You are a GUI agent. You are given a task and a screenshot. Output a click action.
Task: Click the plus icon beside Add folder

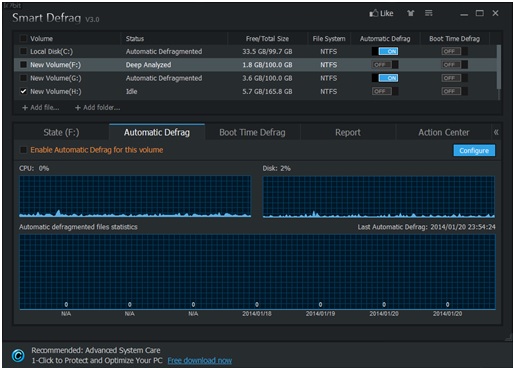coord(78,108)
